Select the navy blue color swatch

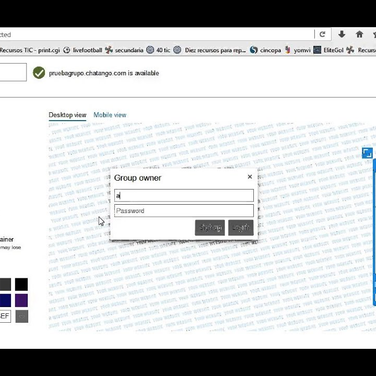[x=5, y=300]
